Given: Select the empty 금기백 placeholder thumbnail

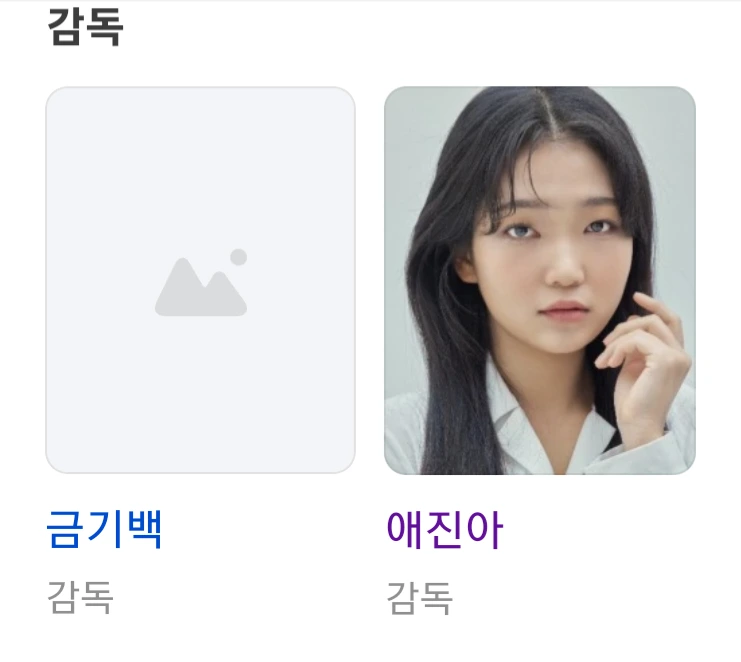Looking at the screenshot, I should (200, 280).
